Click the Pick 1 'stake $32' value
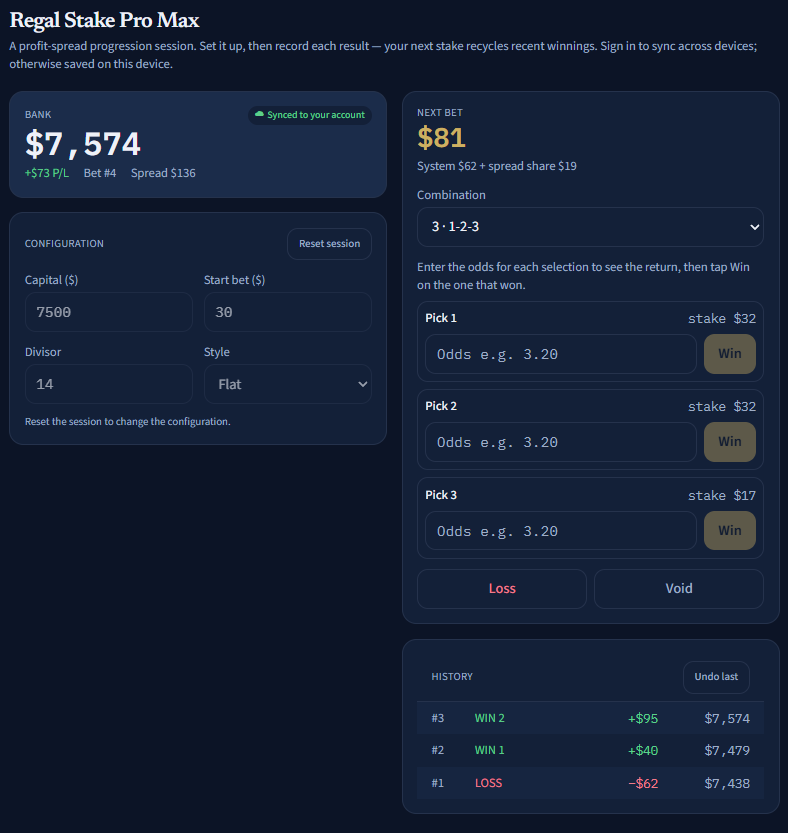 click(722, 318)
